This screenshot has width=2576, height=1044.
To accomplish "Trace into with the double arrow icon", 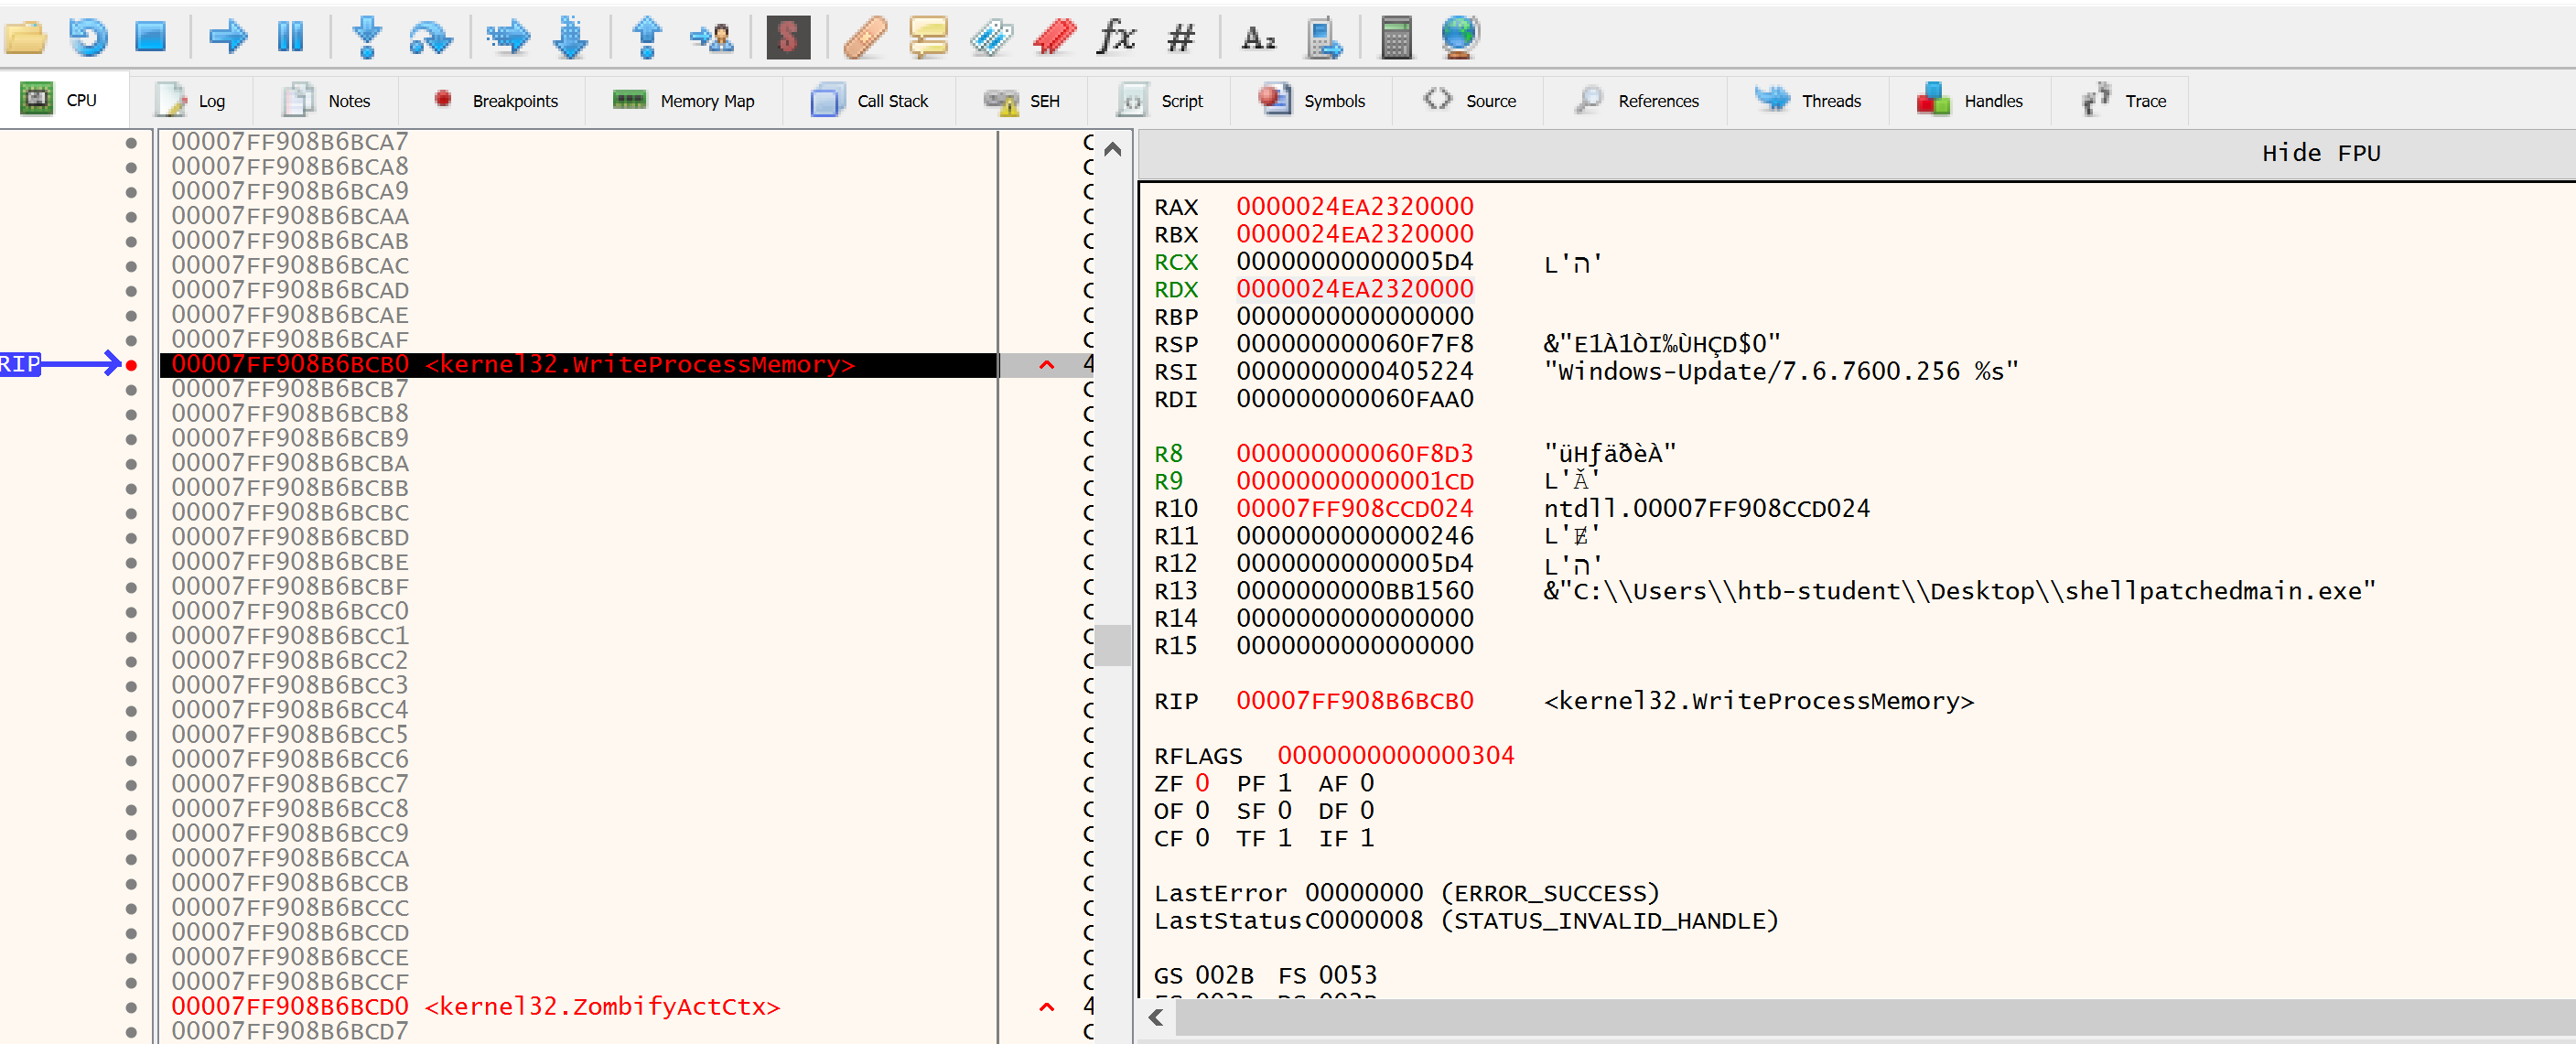I will 508,38.
